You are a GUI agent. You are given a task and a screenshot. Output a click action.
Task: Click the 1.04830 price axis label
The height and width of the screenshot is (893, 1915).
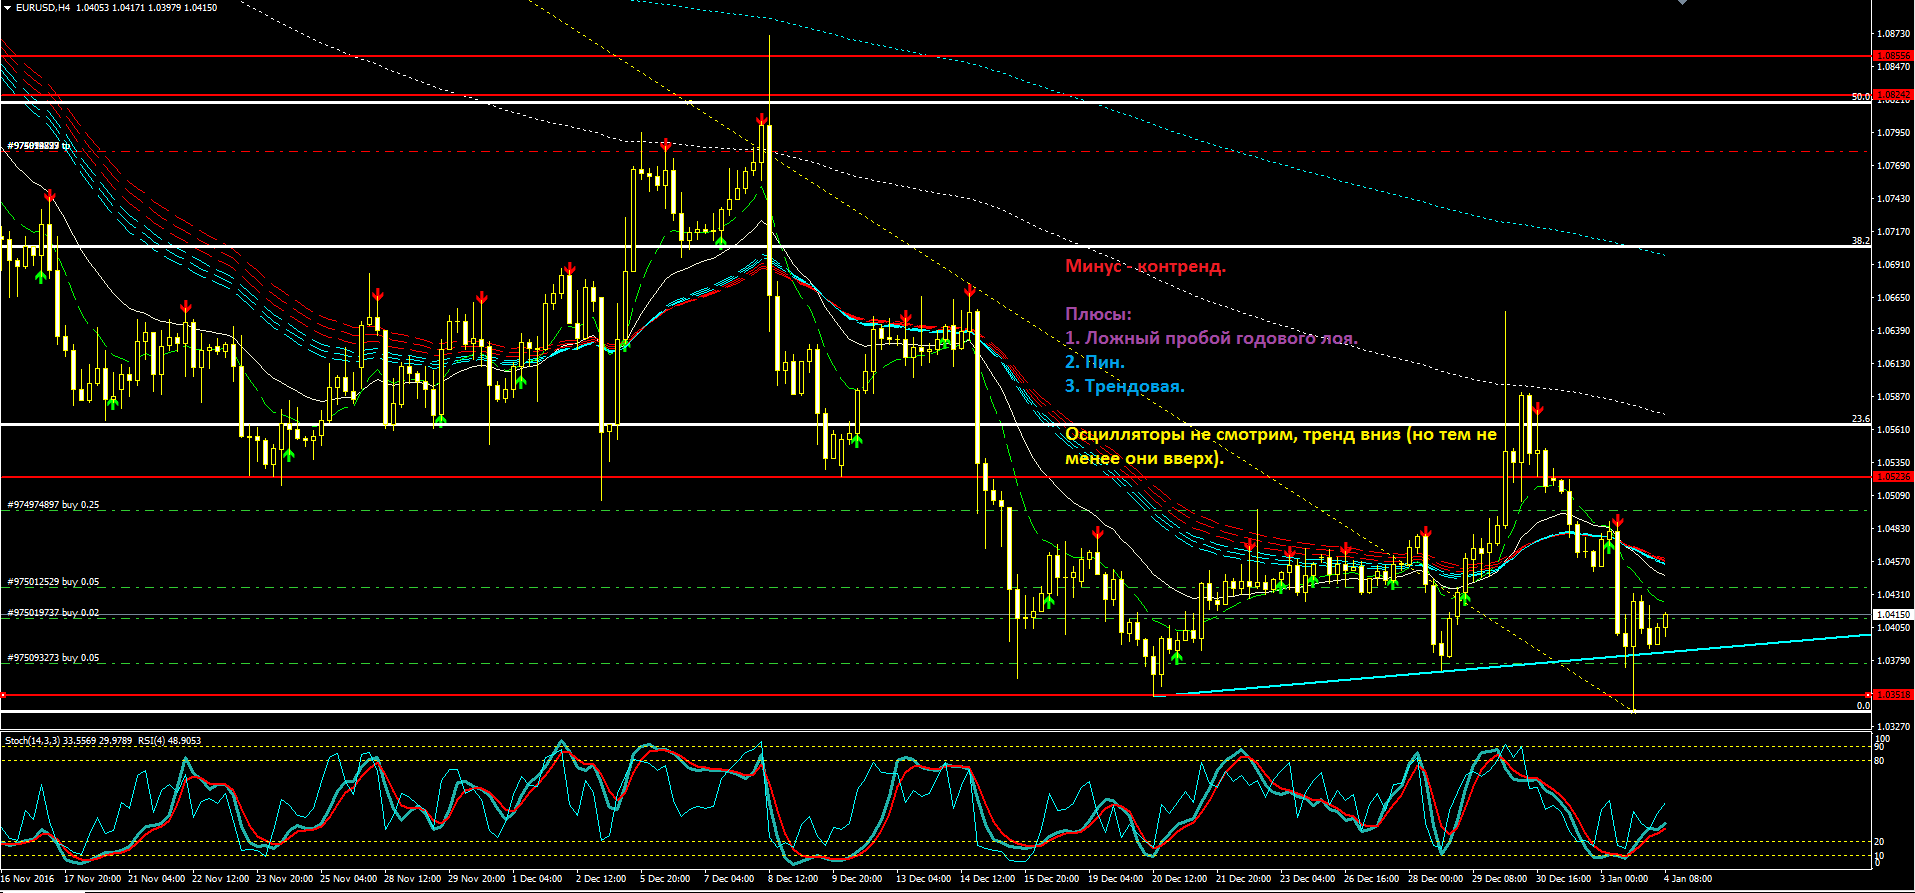(1895, 529)
